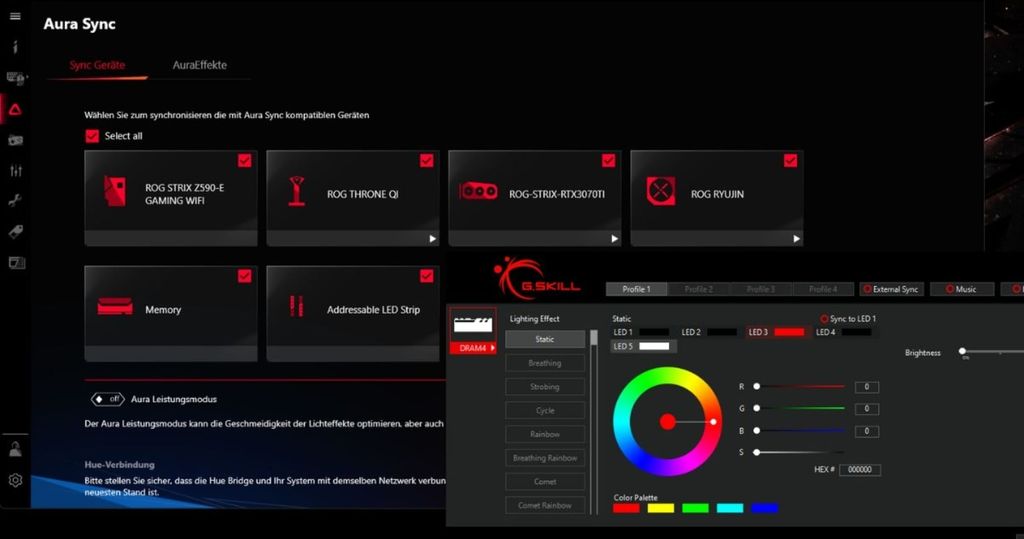Uncheck the ROG RYUJIN checkbox

pos(790,161)
